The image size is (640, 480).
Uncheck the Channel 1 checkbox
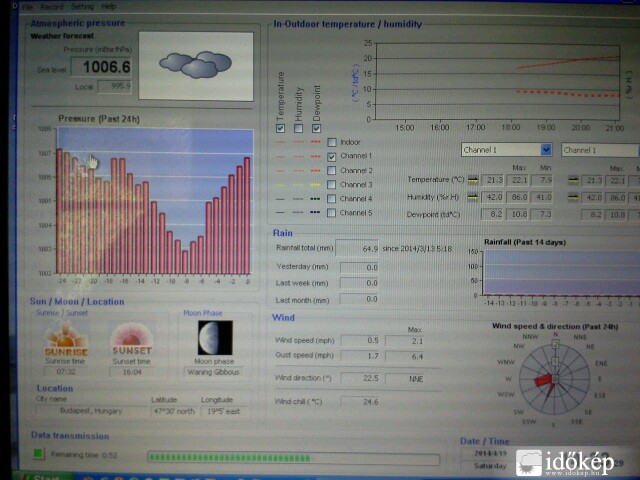331,156
